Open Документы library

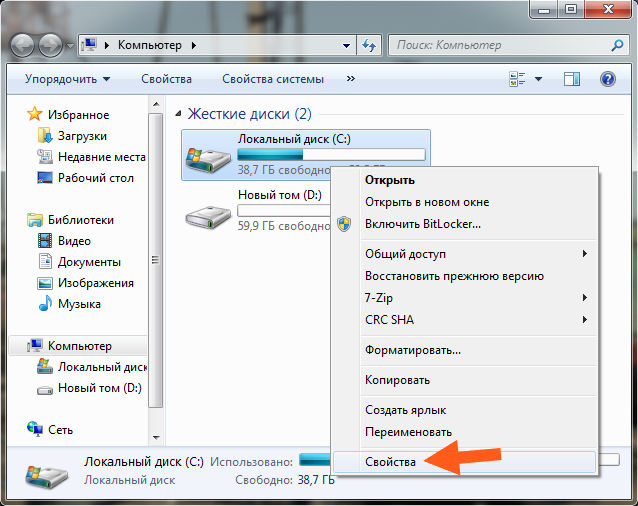[89, 262]
